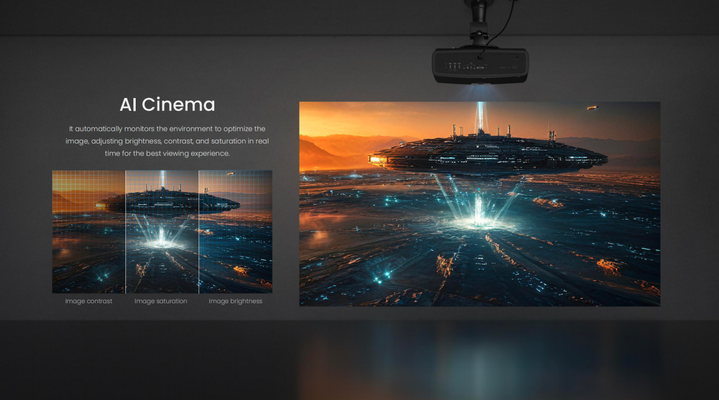Click the light beam below the projector lens
Image resolution: width=719 pixels, height=400 pixels.
point(480,92)
